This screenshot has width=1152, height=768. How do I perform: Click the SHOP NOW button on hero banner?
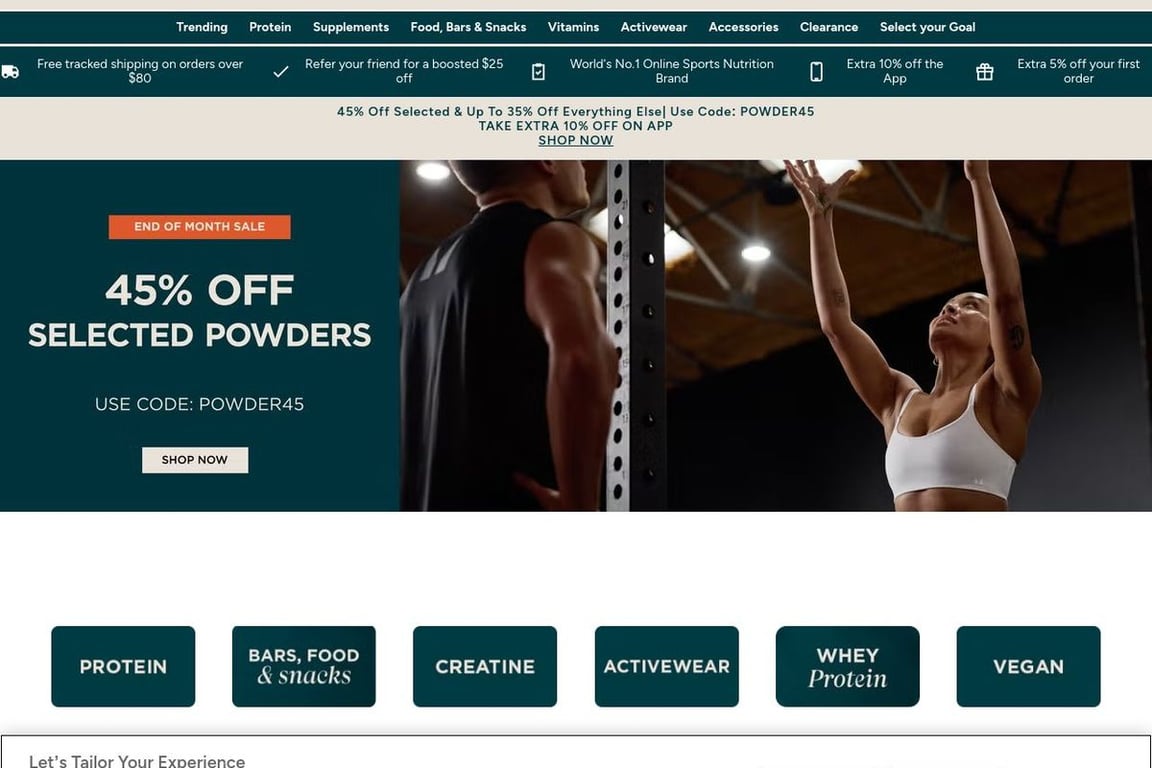click(x=195, y=460)
